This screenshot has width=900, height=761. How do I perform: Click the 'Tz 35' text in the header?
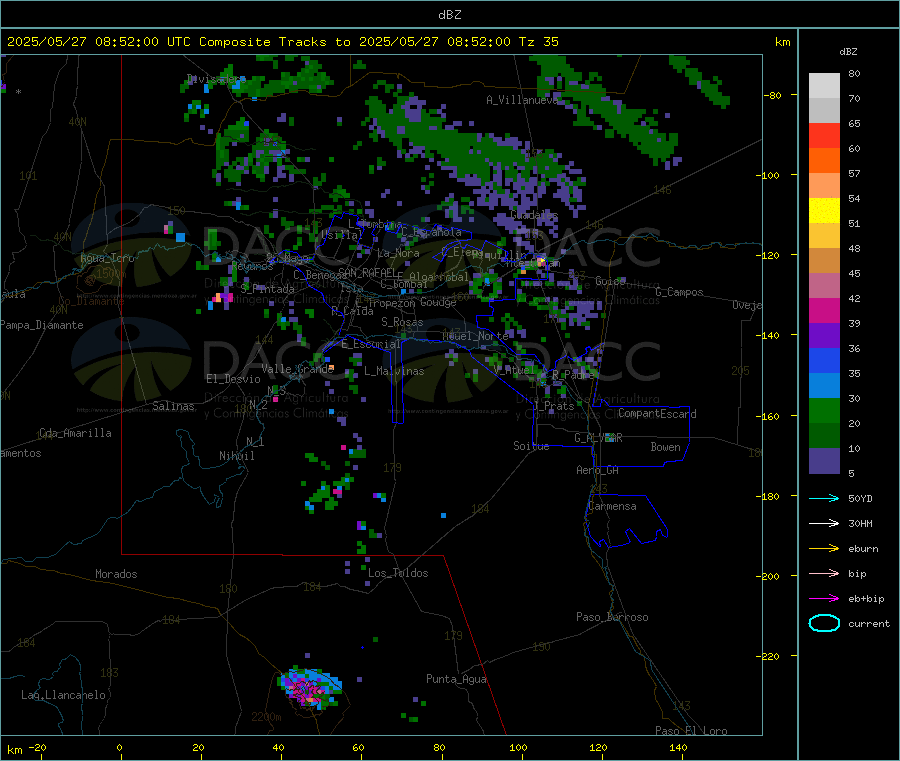click(538, 42)
